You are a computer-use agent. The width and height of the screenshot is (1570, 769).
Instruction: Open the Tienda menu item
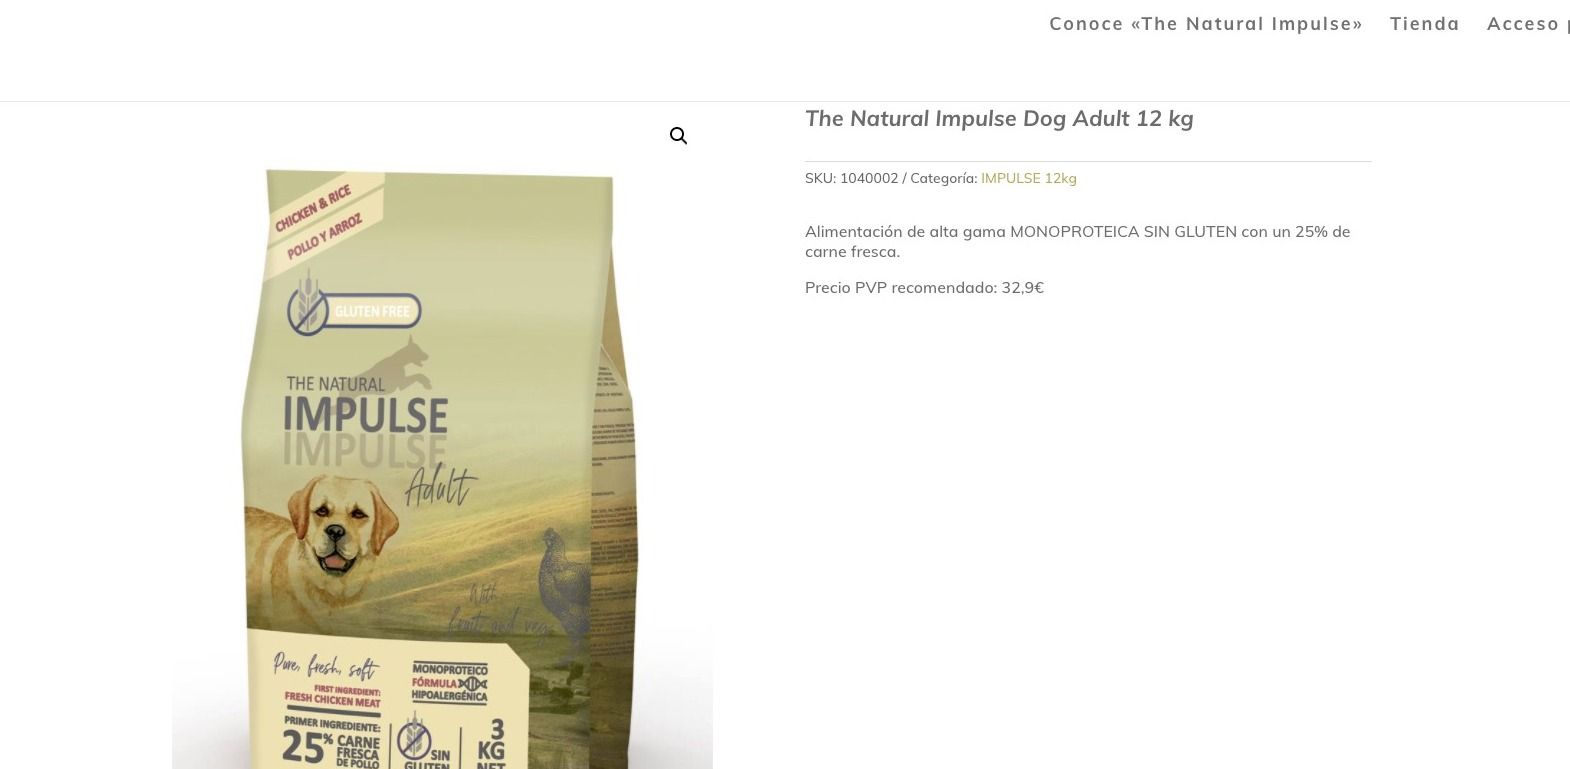click(1425, 24)
